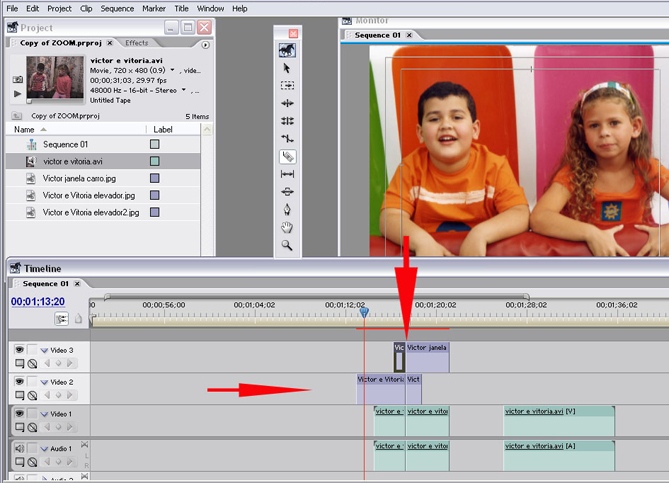Click the timecode 00;01;13;20 display

pyautogui.click(x=38, y=301)
